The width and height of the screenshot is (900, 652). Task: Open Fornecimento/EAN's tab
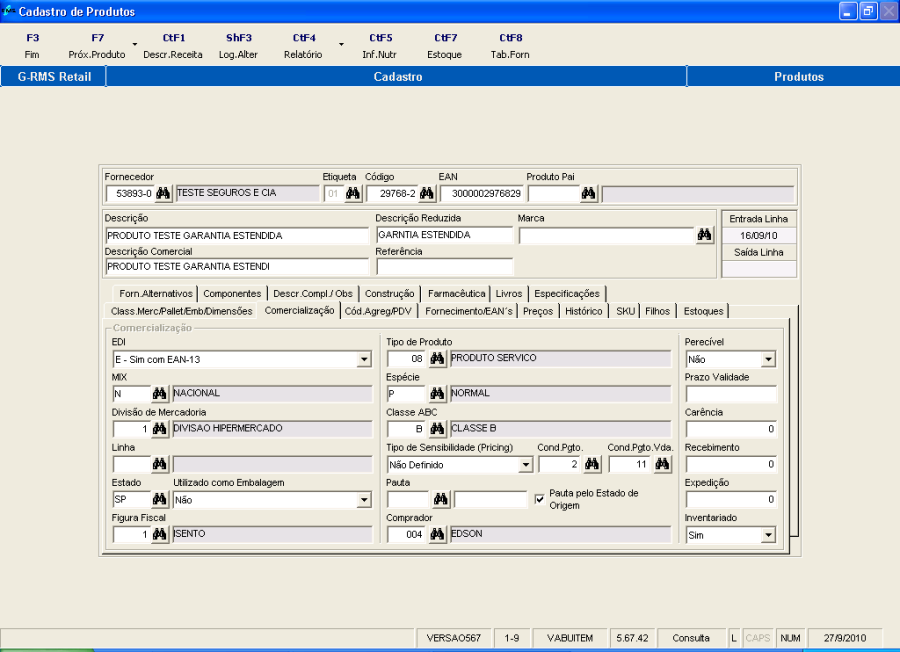(x=468, y=311)
